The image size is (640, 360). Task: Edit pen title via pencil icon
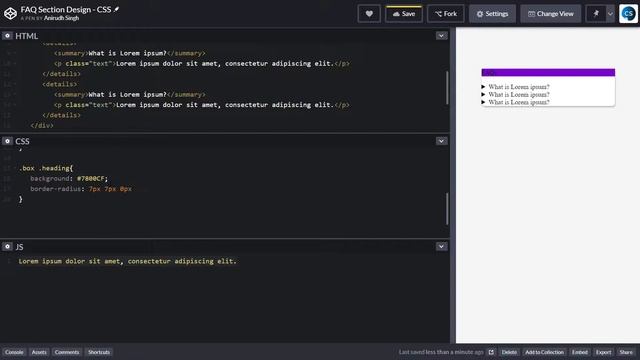tap(116, 9)
